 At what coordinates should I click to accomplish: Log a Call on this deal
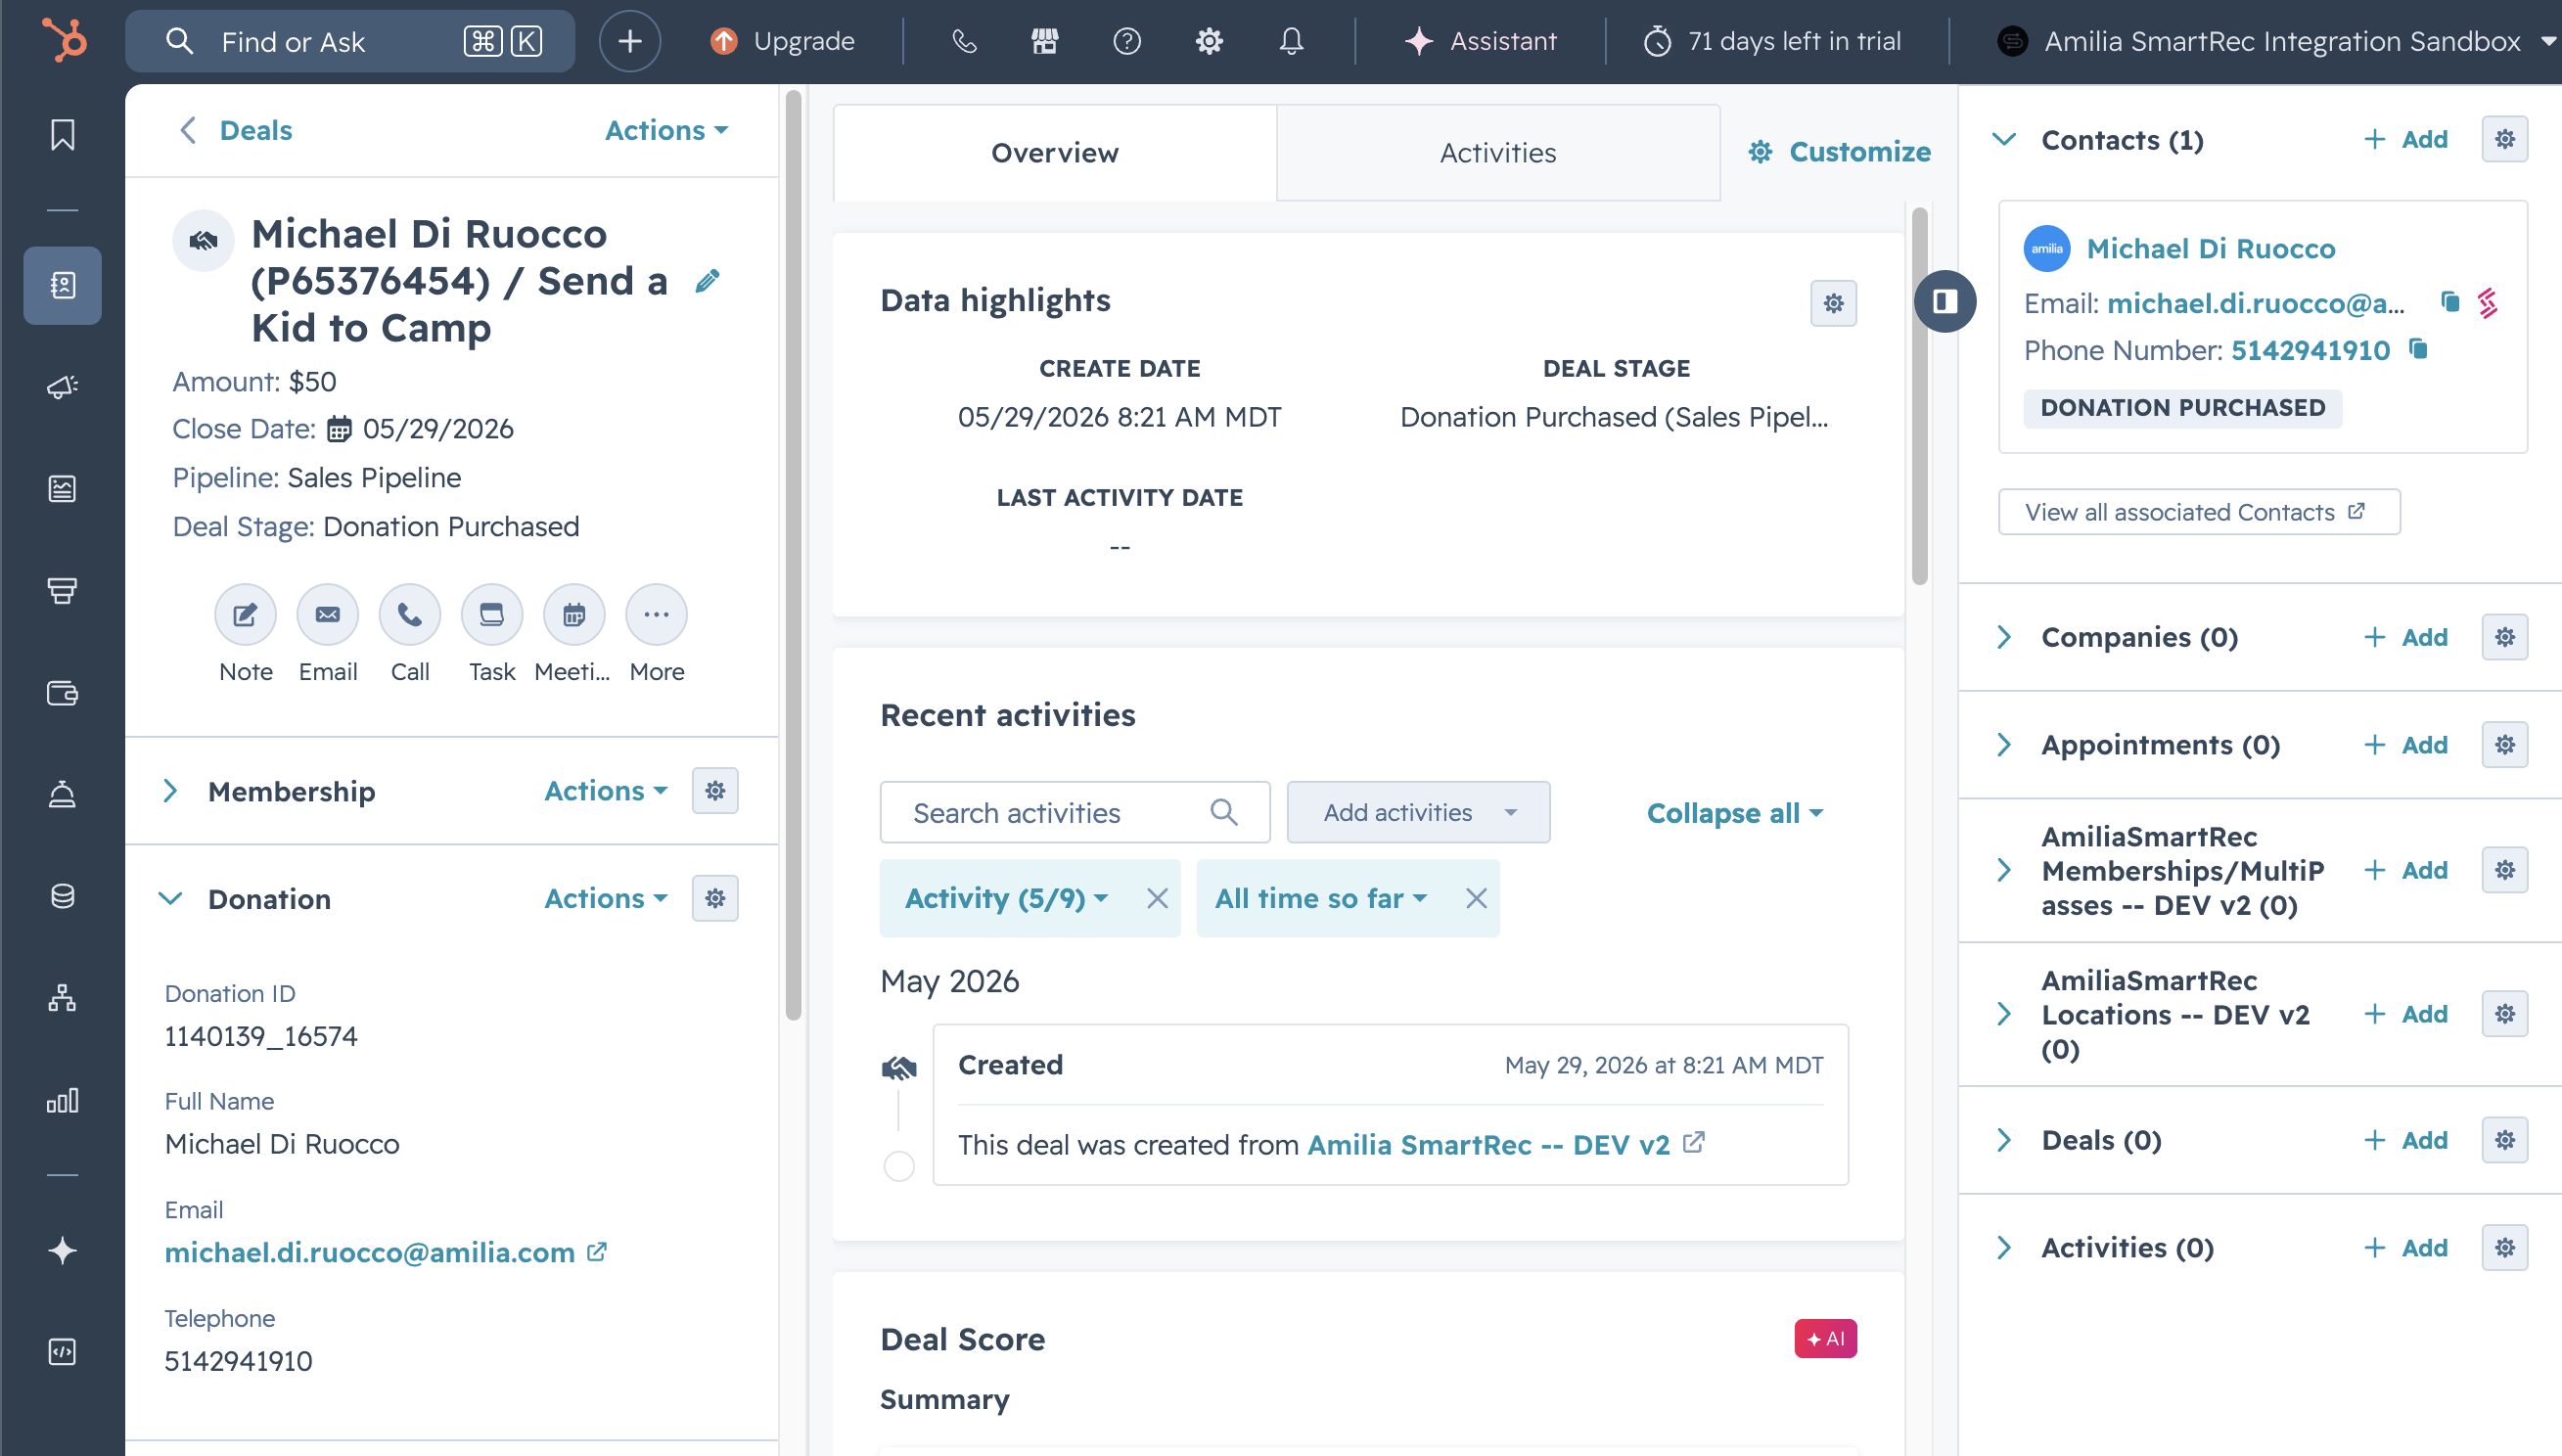point(410,614)
